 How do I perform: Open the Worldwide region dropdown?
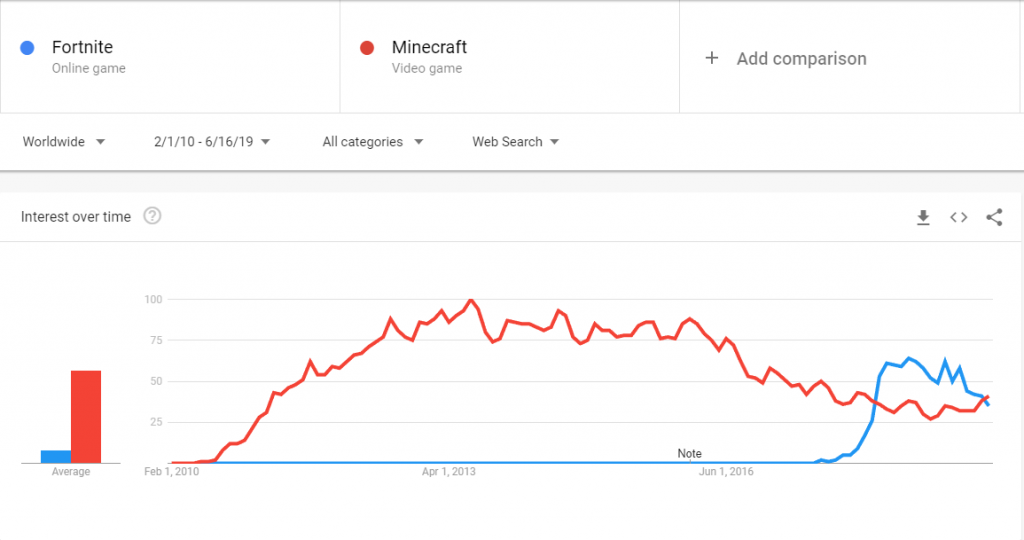(x=64, y=142)
